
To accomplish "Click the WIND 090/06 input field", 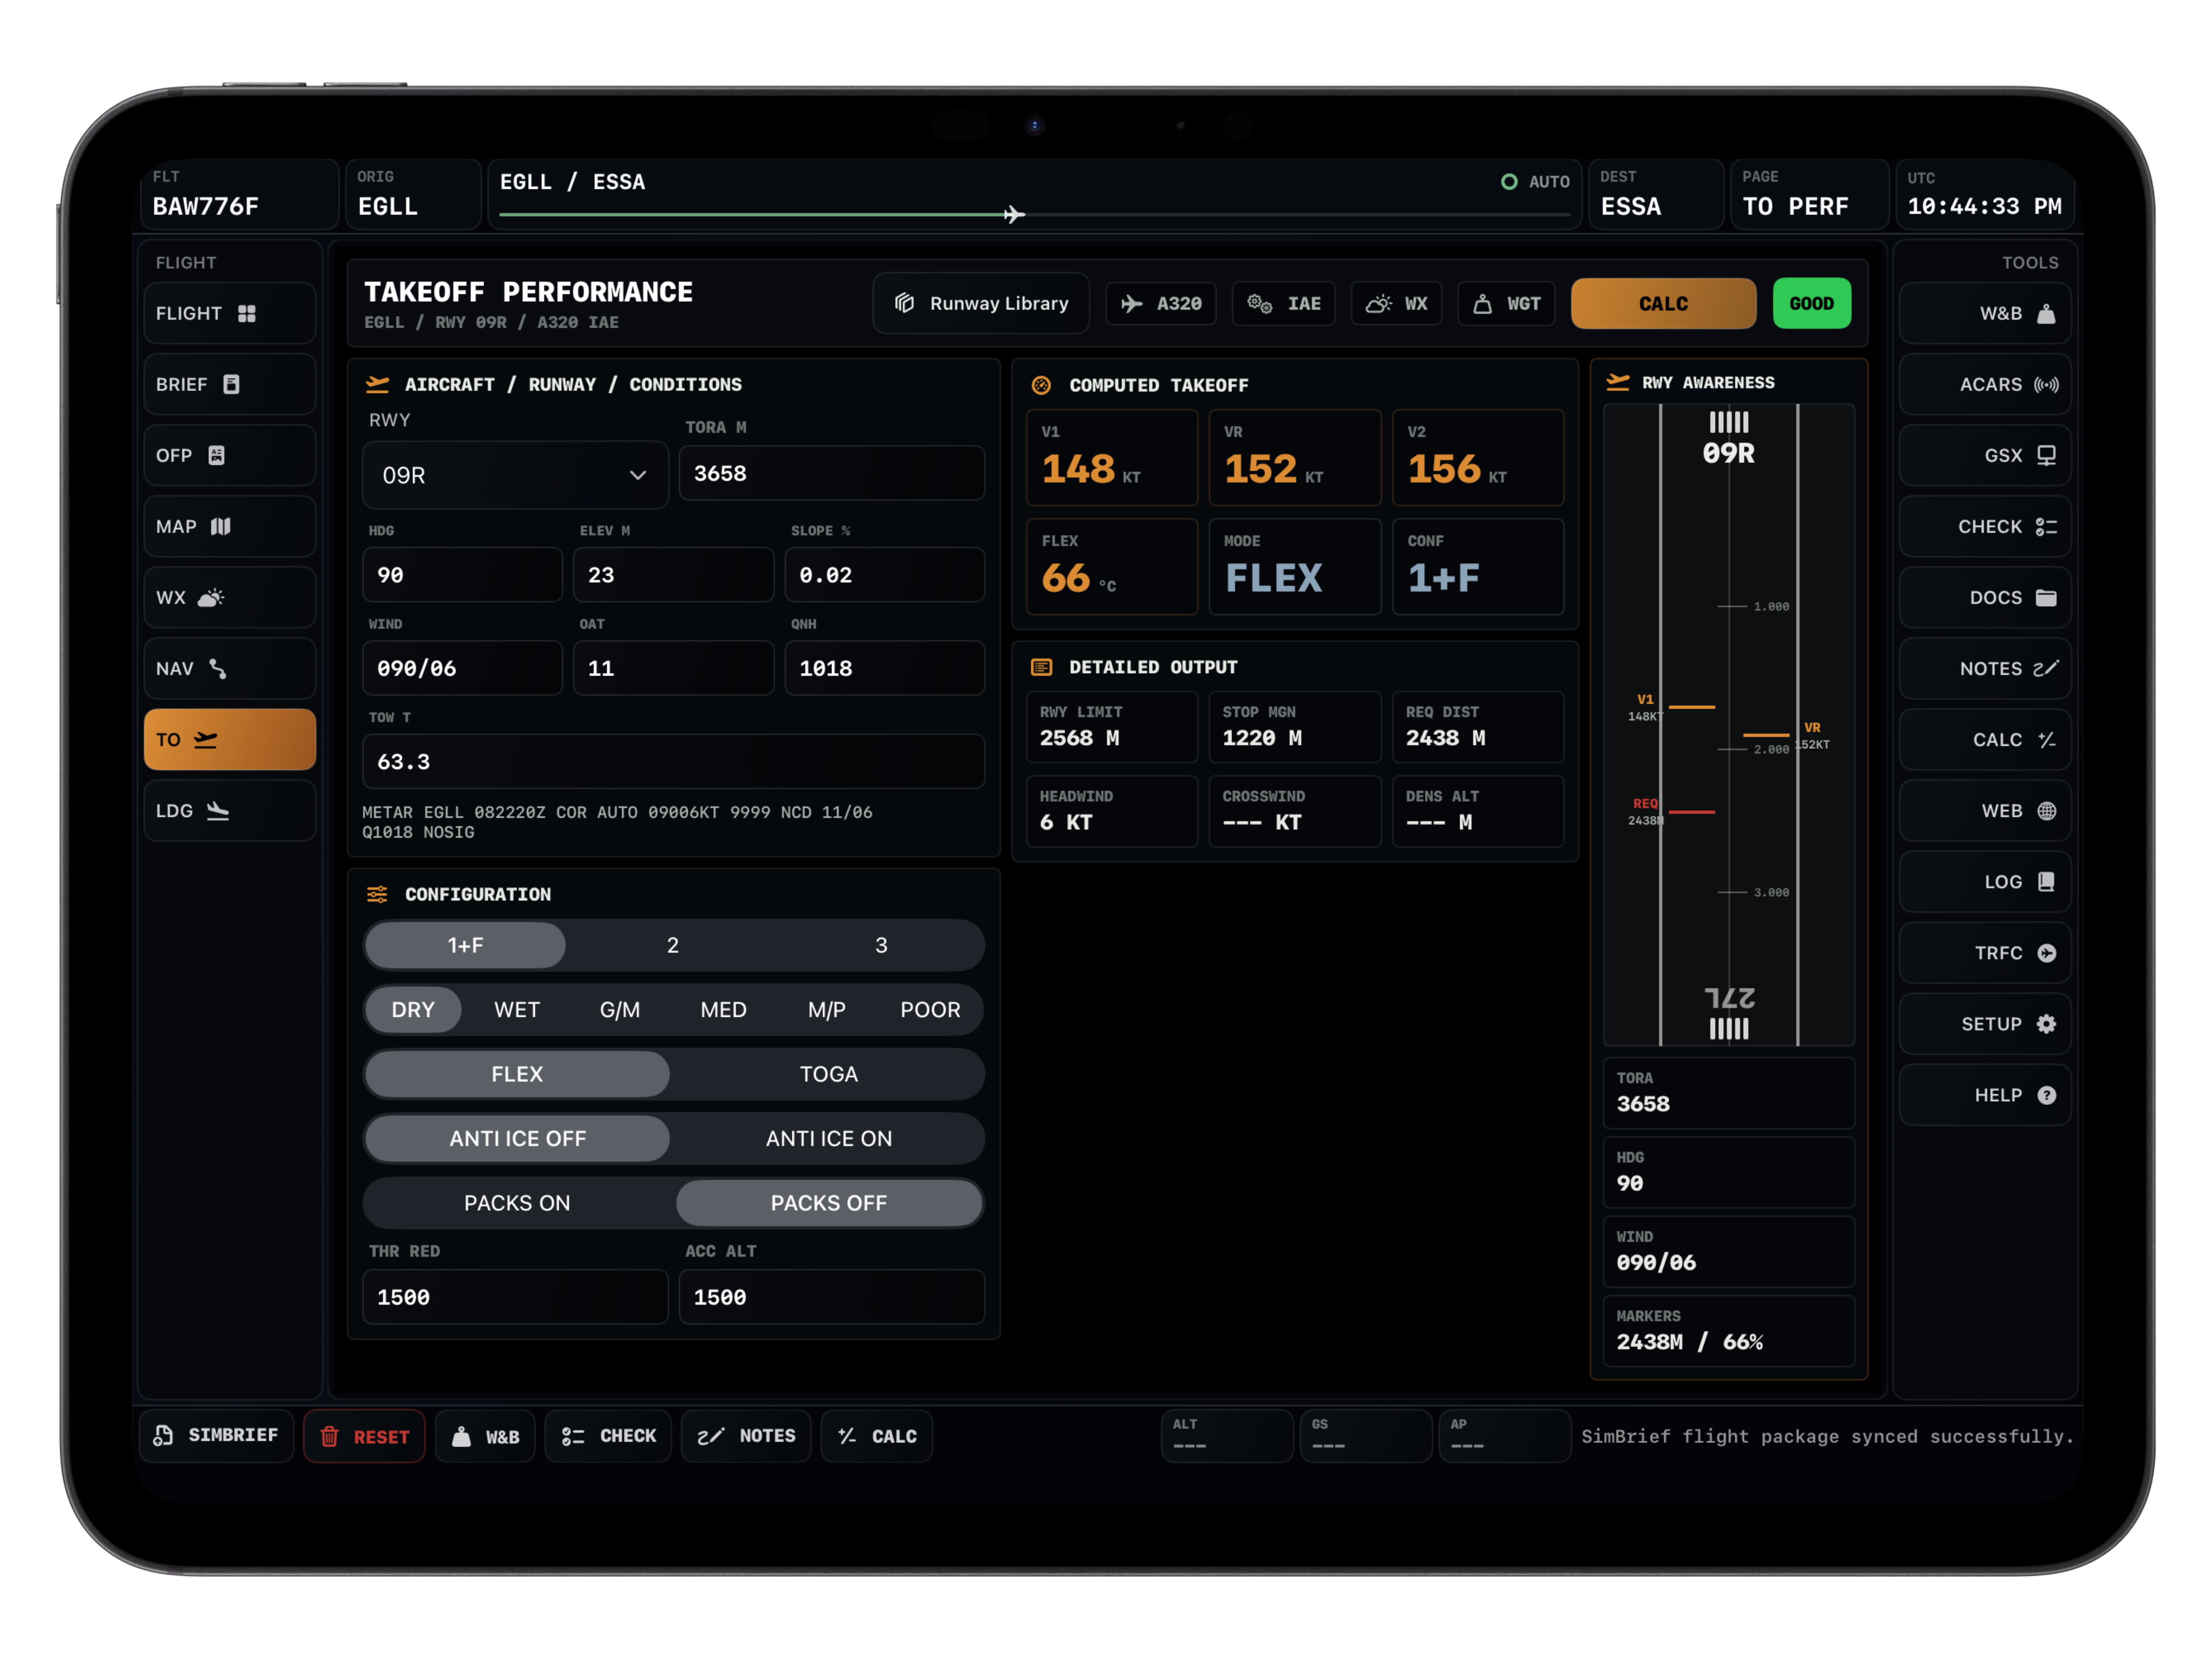I will [462, 668].
